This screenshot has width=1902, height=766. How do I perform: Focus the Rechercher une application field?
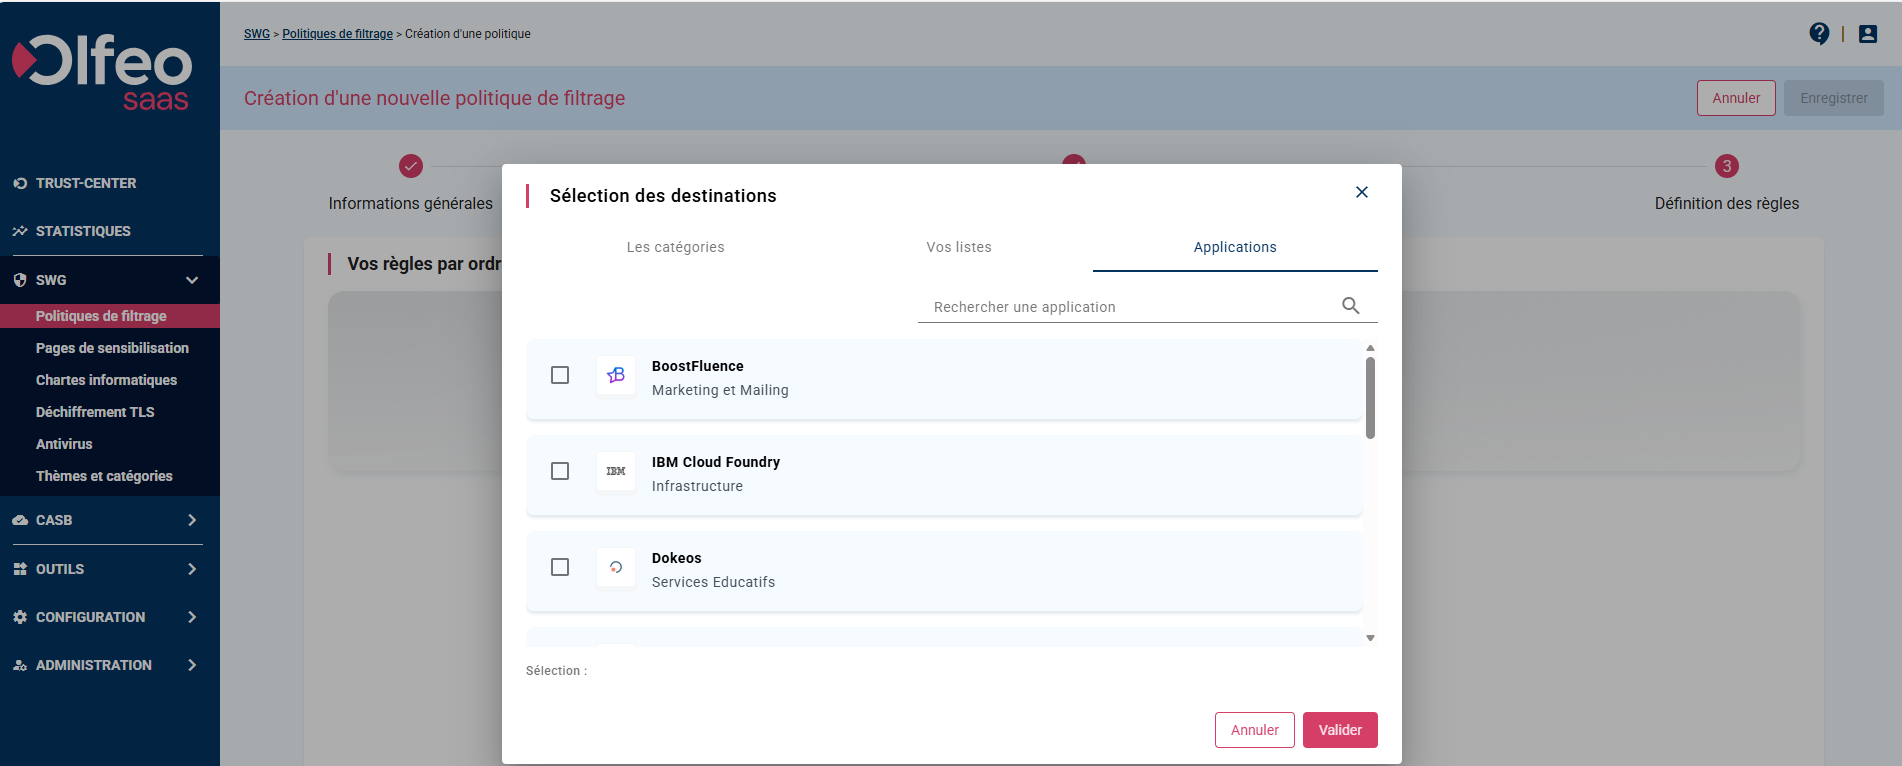pyautogui.click(x=1130, y=307)
